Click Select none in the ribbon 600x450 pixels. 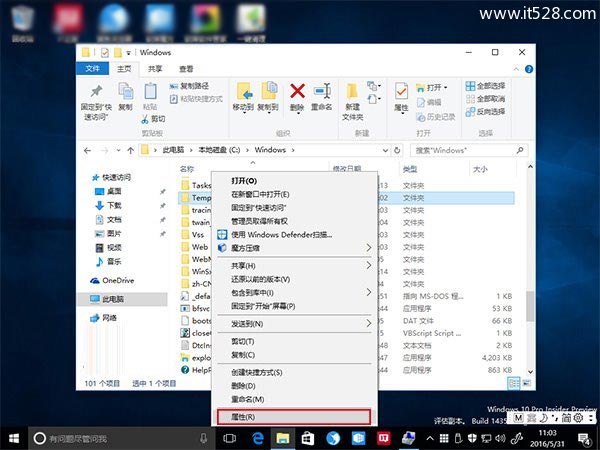[x=485, y=99]
